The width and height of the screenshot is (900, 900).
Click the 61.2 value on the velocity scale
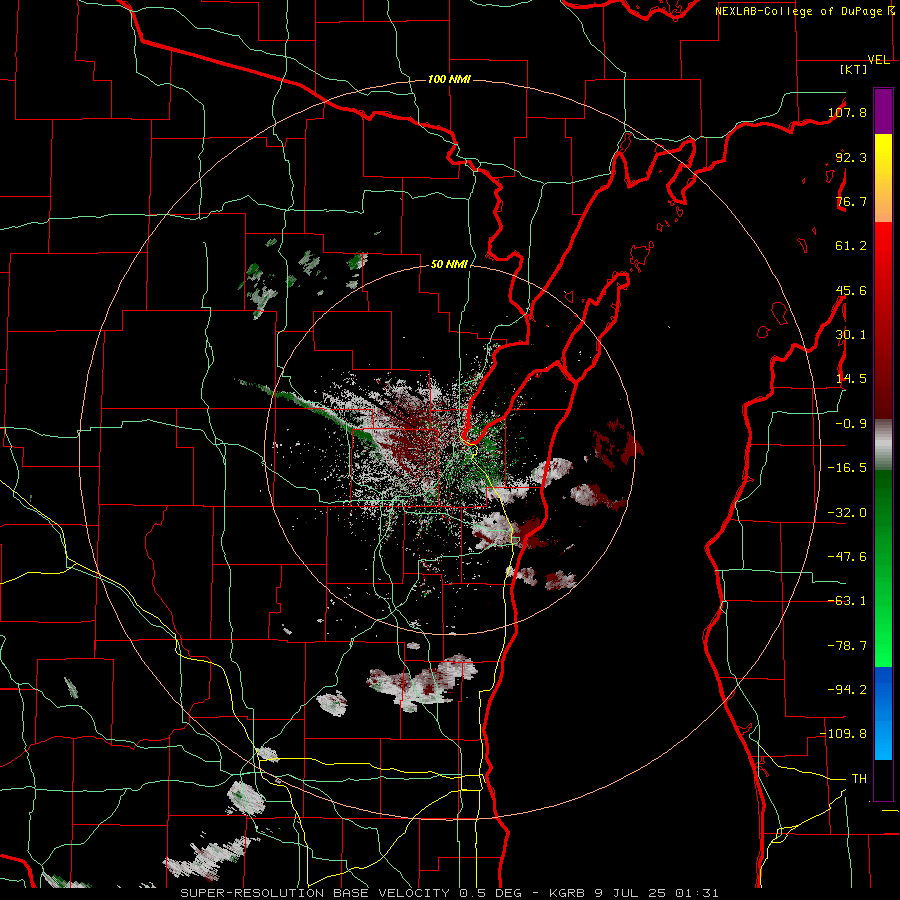851,246
